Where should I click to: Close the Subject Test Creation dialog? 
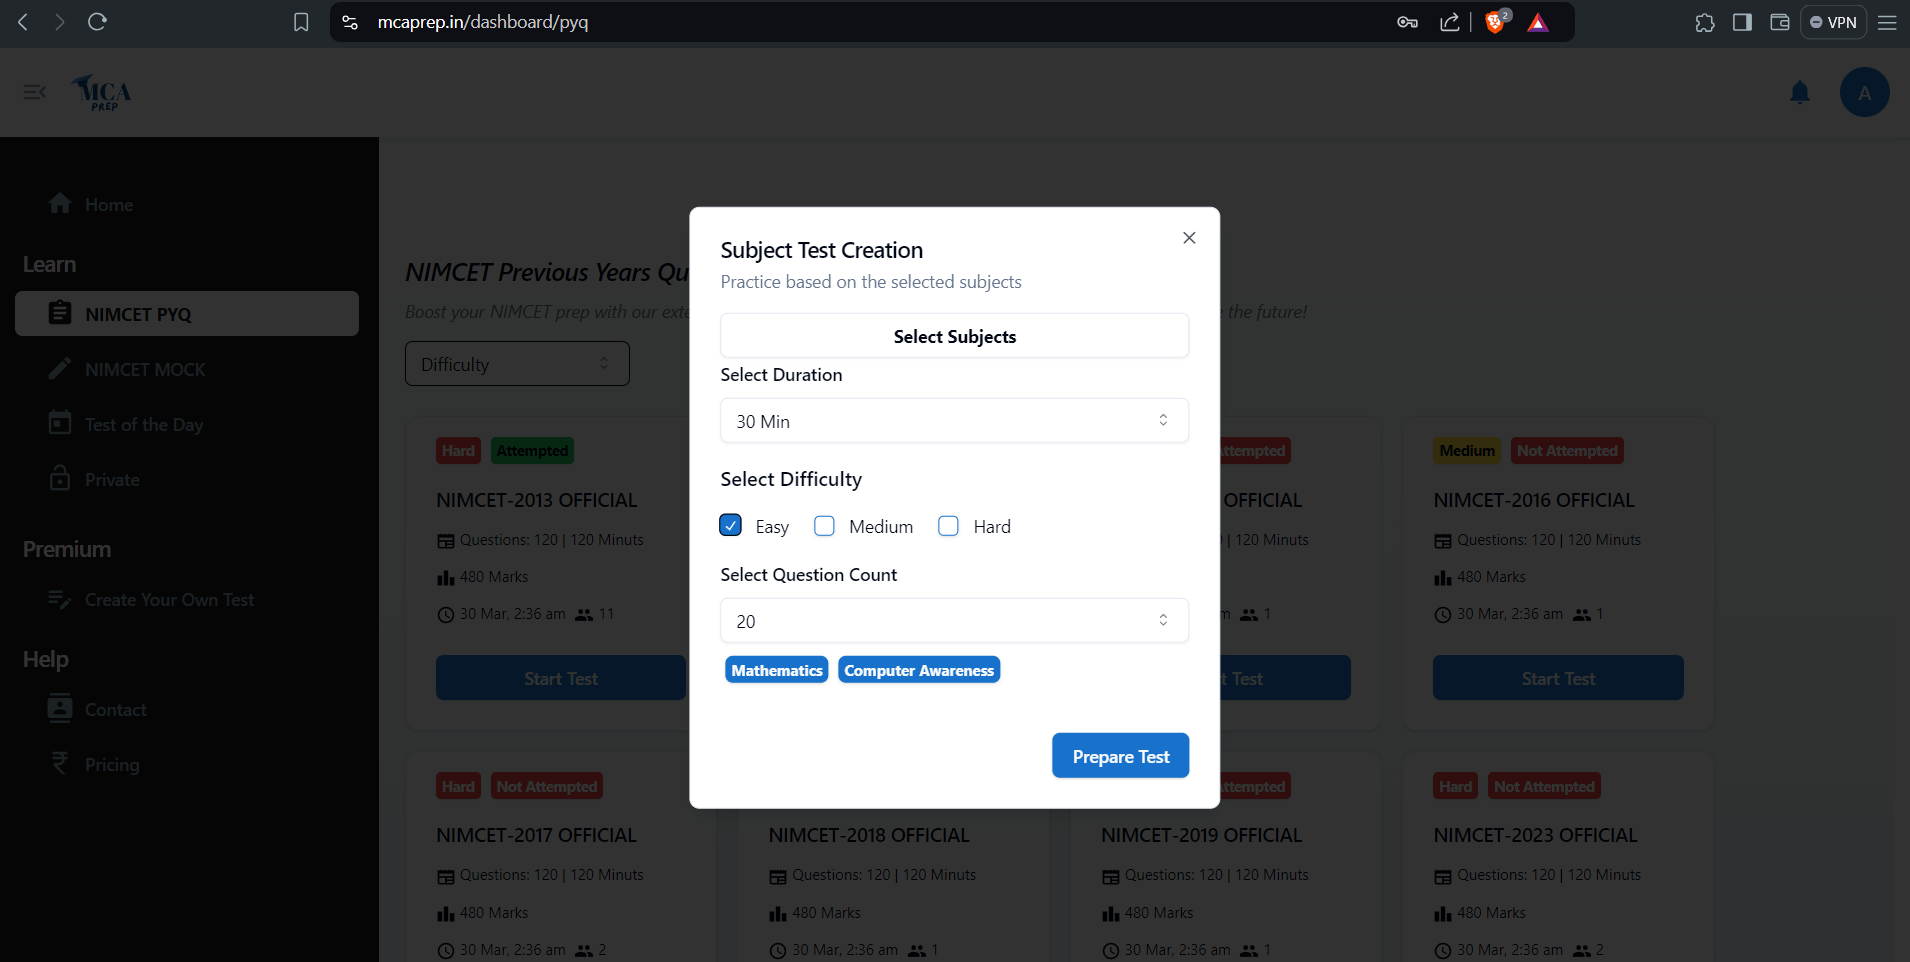[x=1189, y=238]
